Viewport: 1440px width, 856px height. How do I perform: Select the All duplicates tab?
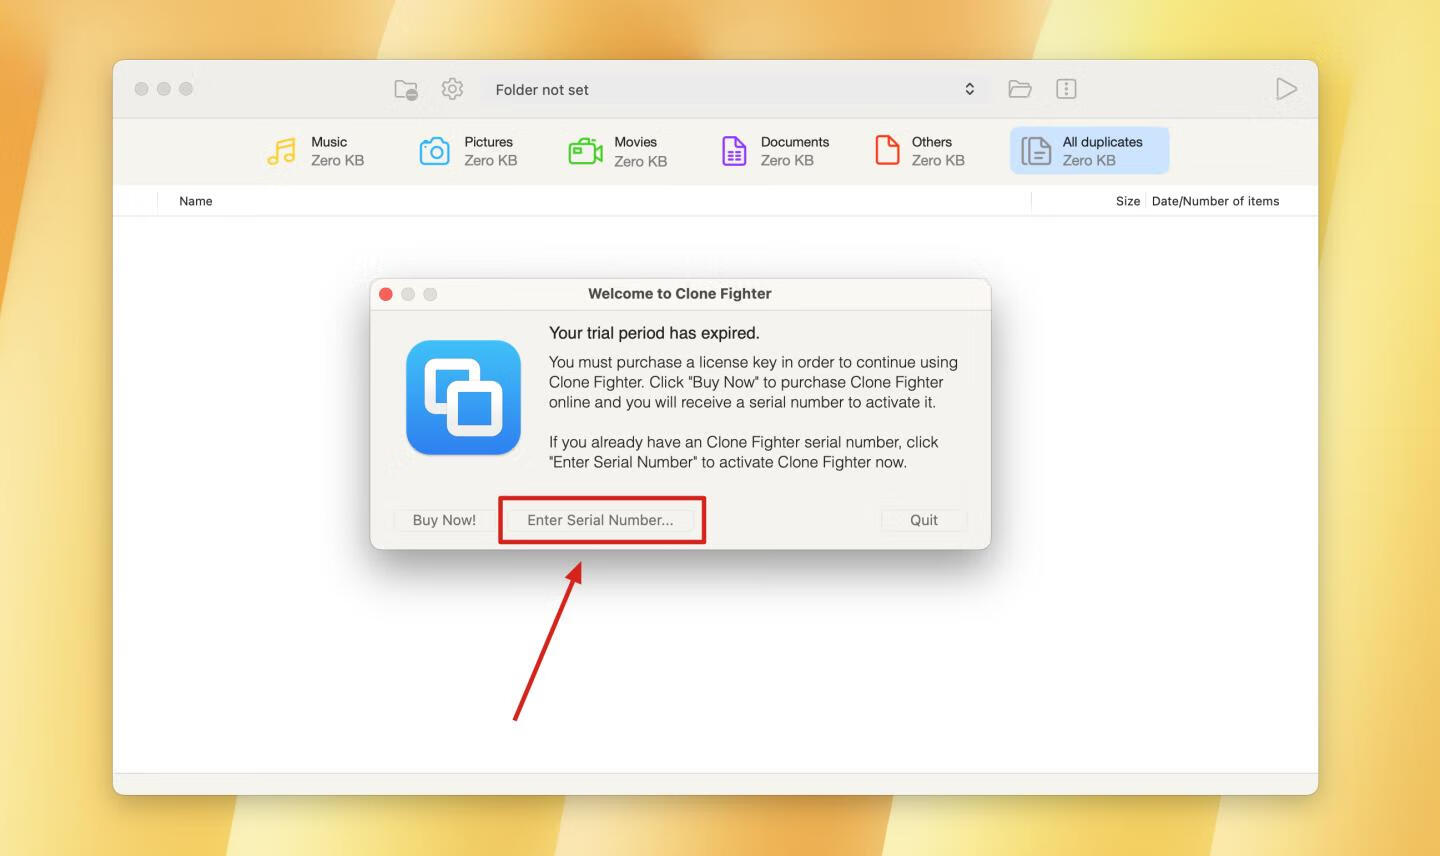1089,151
